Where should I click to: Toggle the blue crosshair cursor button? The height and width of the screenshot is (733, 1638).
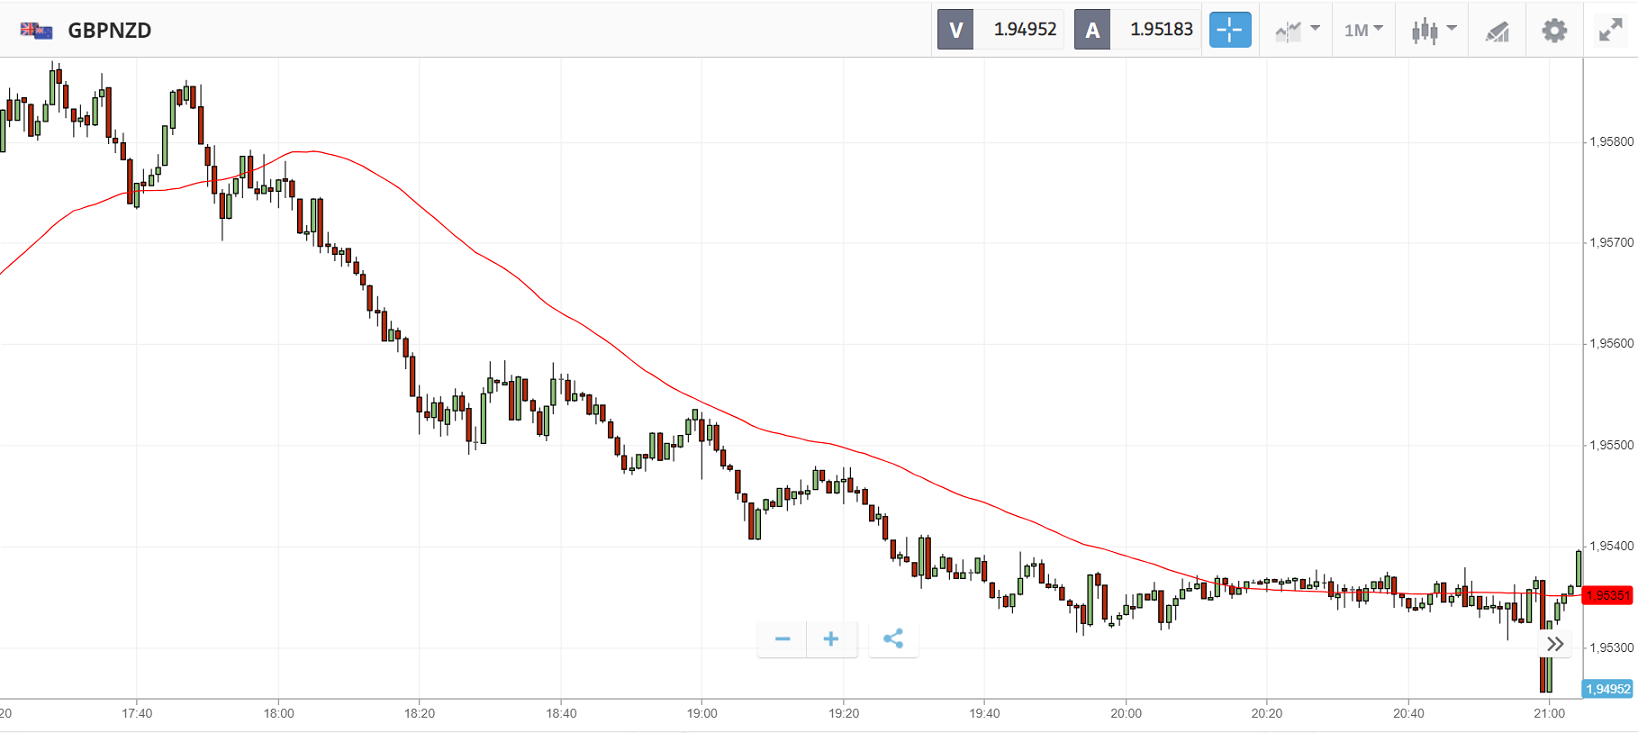[1230, 30]
